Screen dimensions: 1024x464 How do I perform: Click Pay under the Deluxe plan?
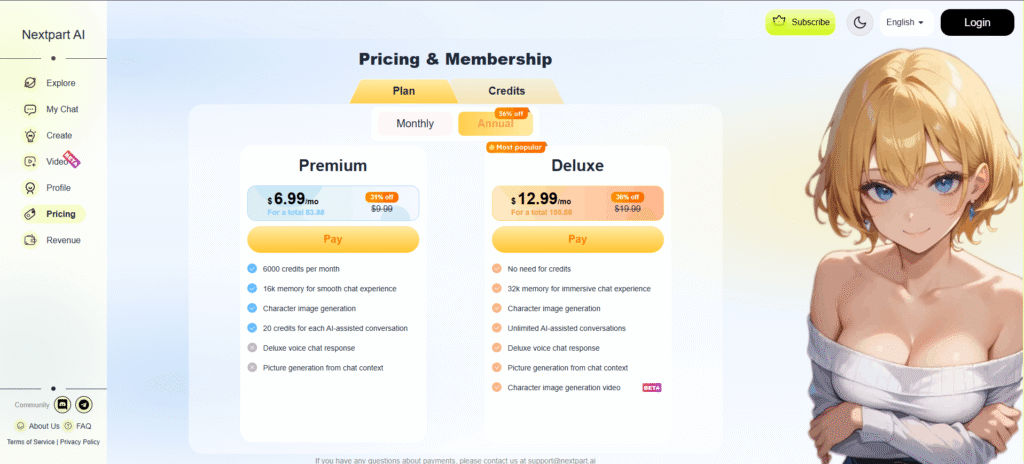[577, 239]
